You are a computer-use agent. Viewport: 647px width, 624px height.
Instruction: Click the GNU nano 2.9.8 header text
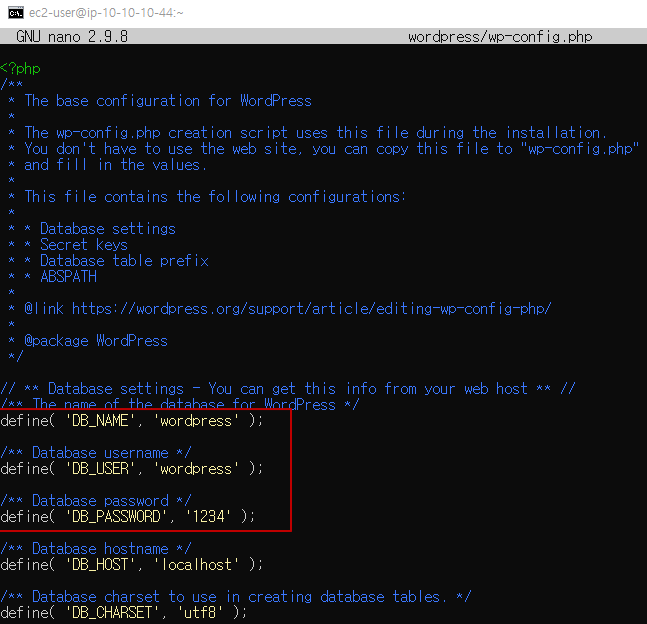click(72, 37)
